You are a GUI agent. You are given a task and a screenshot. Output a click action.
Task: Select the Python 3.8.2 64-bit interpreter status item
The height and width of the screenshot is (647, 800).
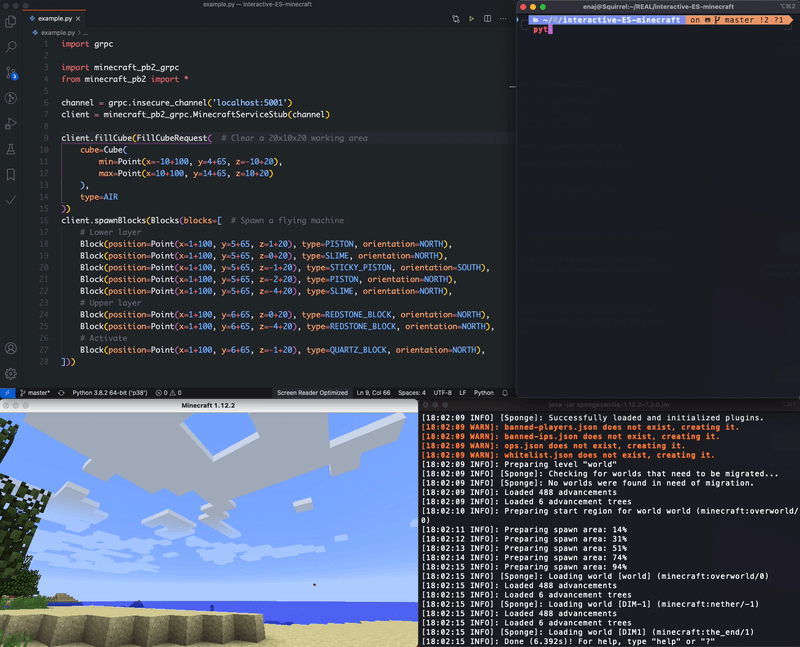click(x=110, y=393)
